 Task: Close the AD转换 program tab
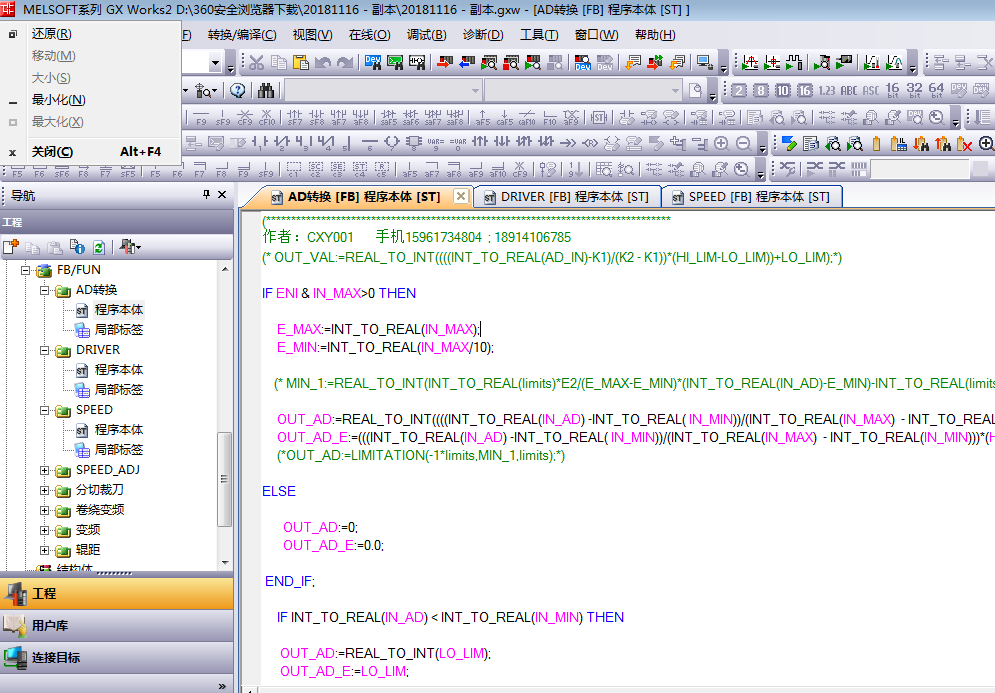[460, 196]
